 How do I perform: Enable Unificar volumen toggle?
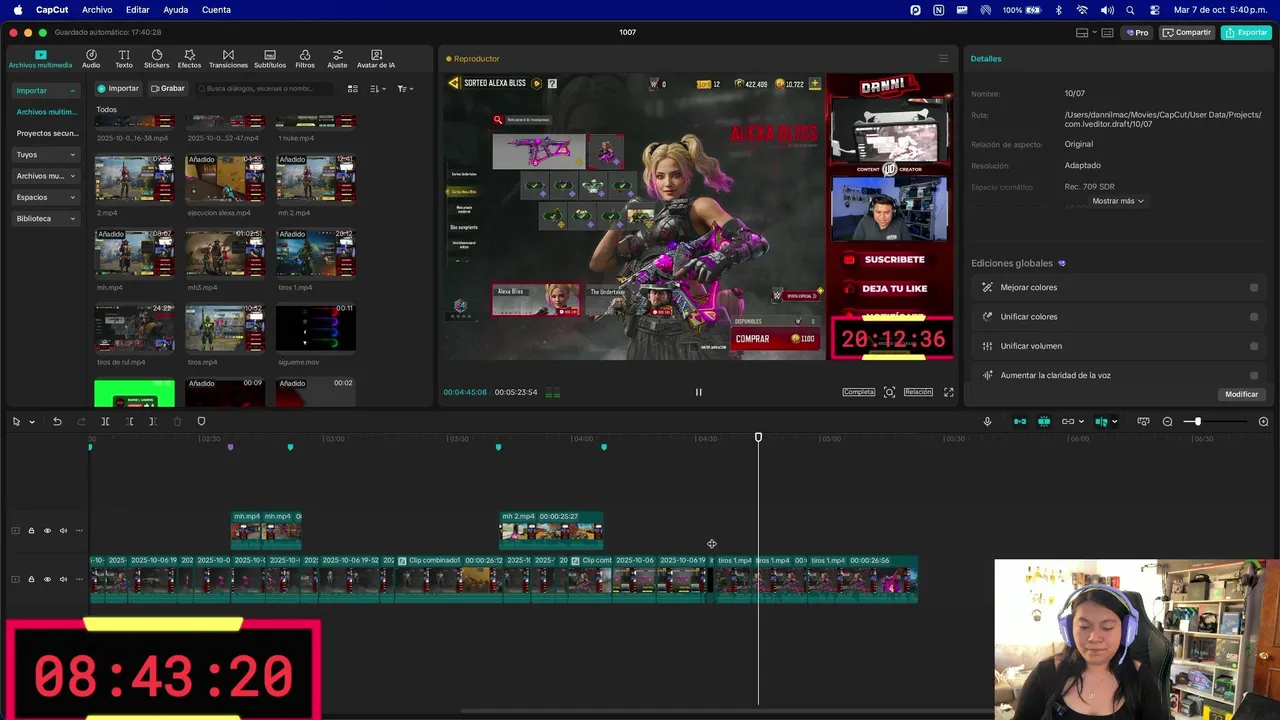tap(1254, 346)
